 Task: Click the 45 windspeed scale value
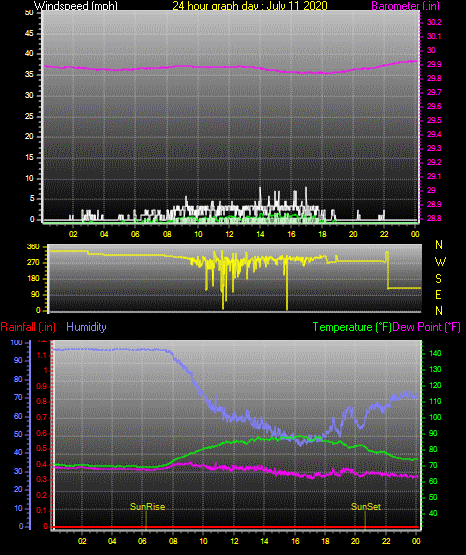click(x=29, y=33)
